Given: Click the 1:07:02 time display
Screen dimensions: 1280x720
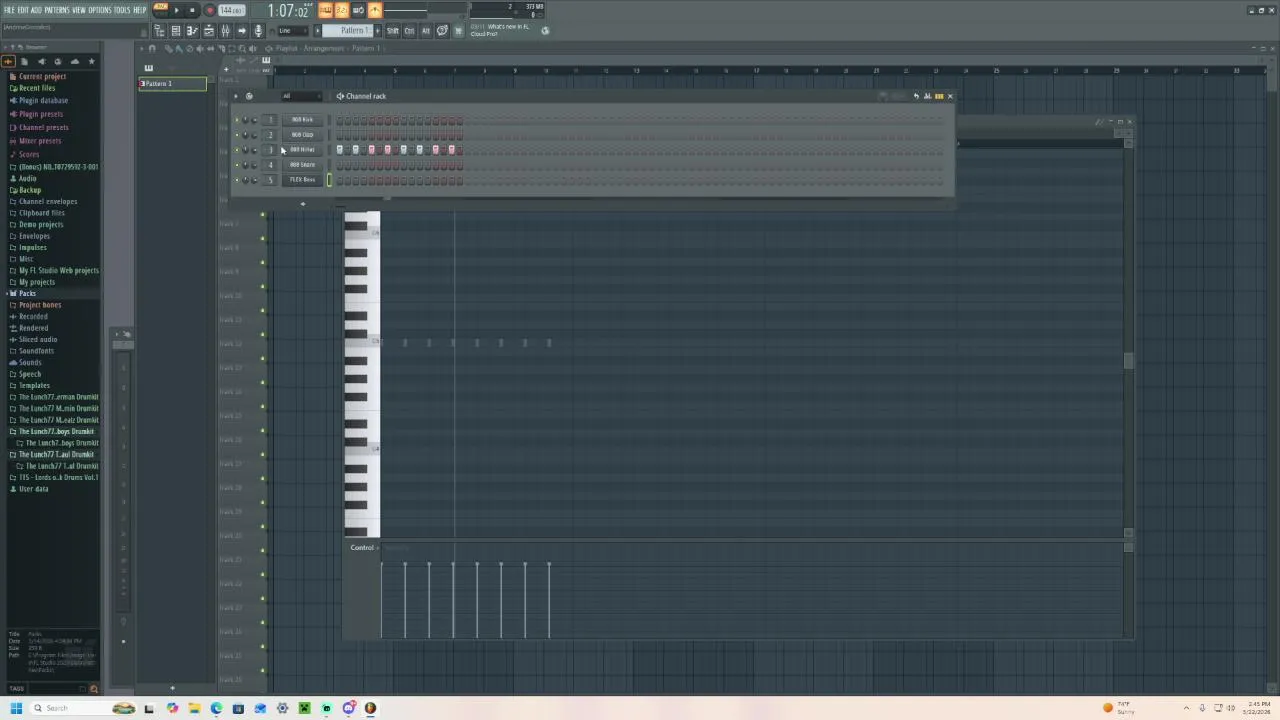Looking at the screenshot, I should (x=288, y=11).
